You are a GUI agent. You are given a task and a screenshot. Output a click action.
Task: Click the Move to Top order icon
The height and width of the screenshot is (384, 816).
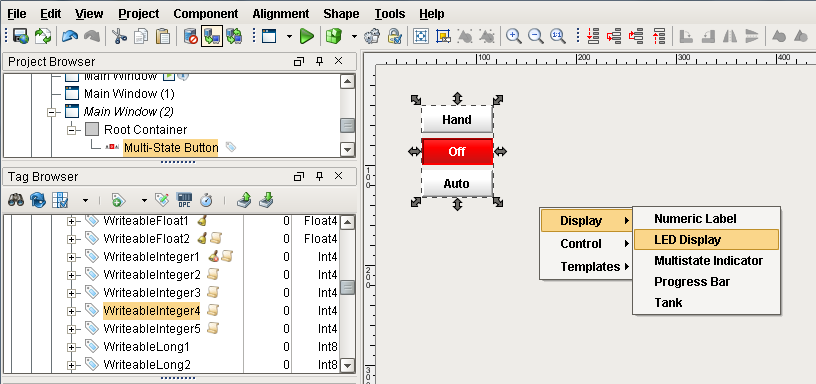tap(659, 36)
